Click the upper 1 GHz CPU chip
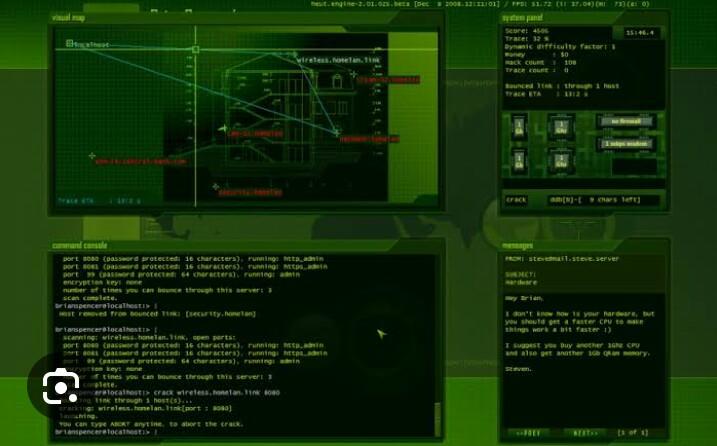The height and width of the screenshot is (446, 717). [x=561, y=127]
